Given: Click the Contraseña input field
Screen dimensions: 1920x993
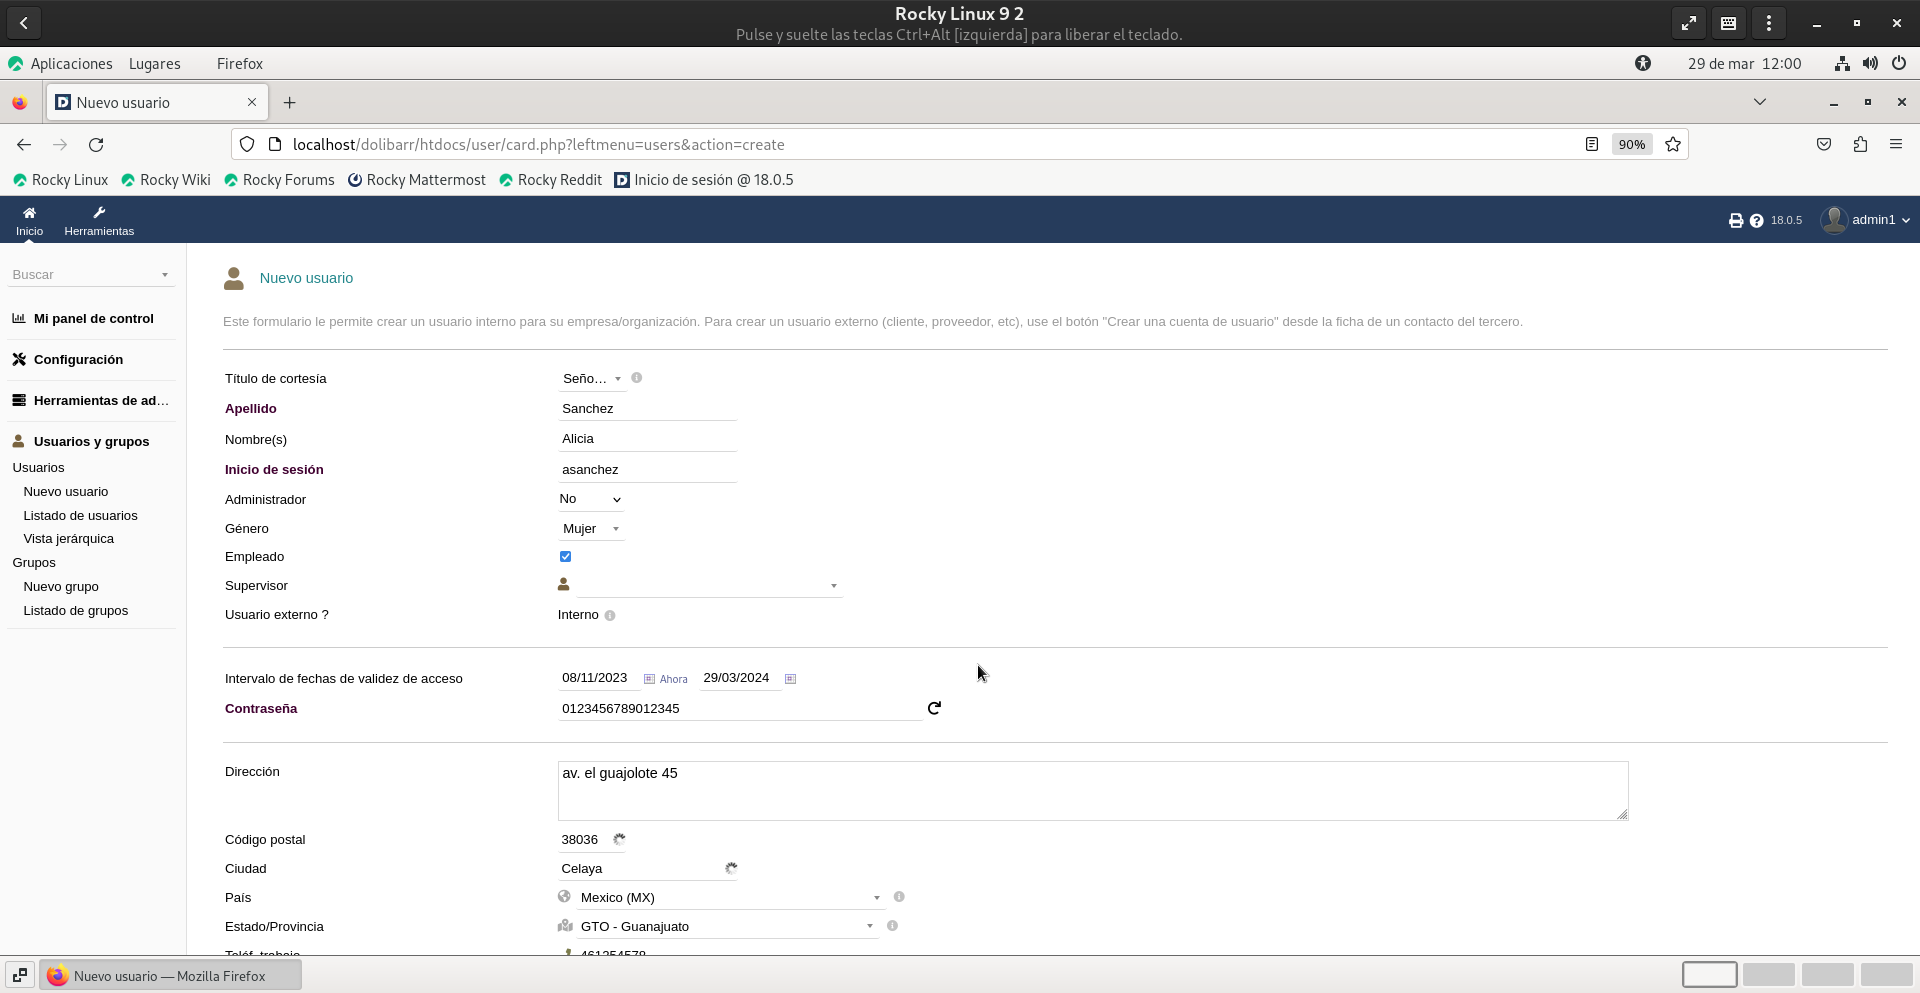Looking at the screenshot, I should point(738,709).
